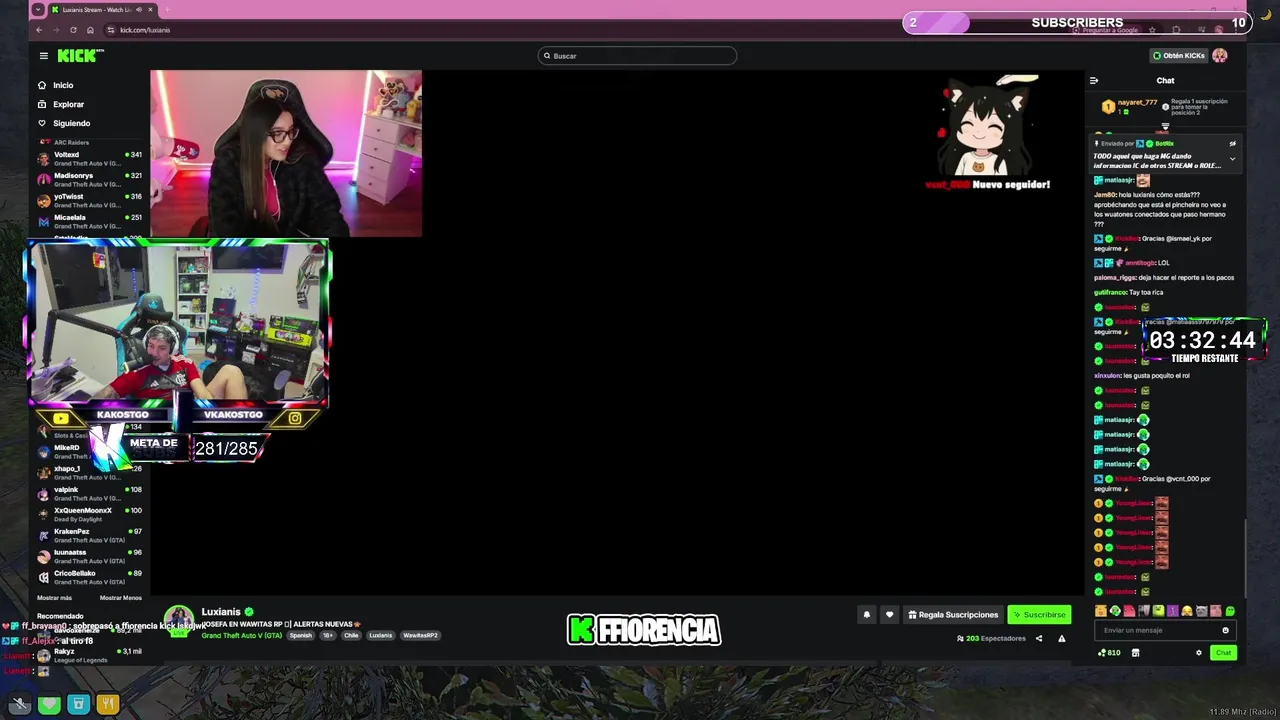Open the tab search dropdown arrow
The image size is (1280, 720).
38,10
